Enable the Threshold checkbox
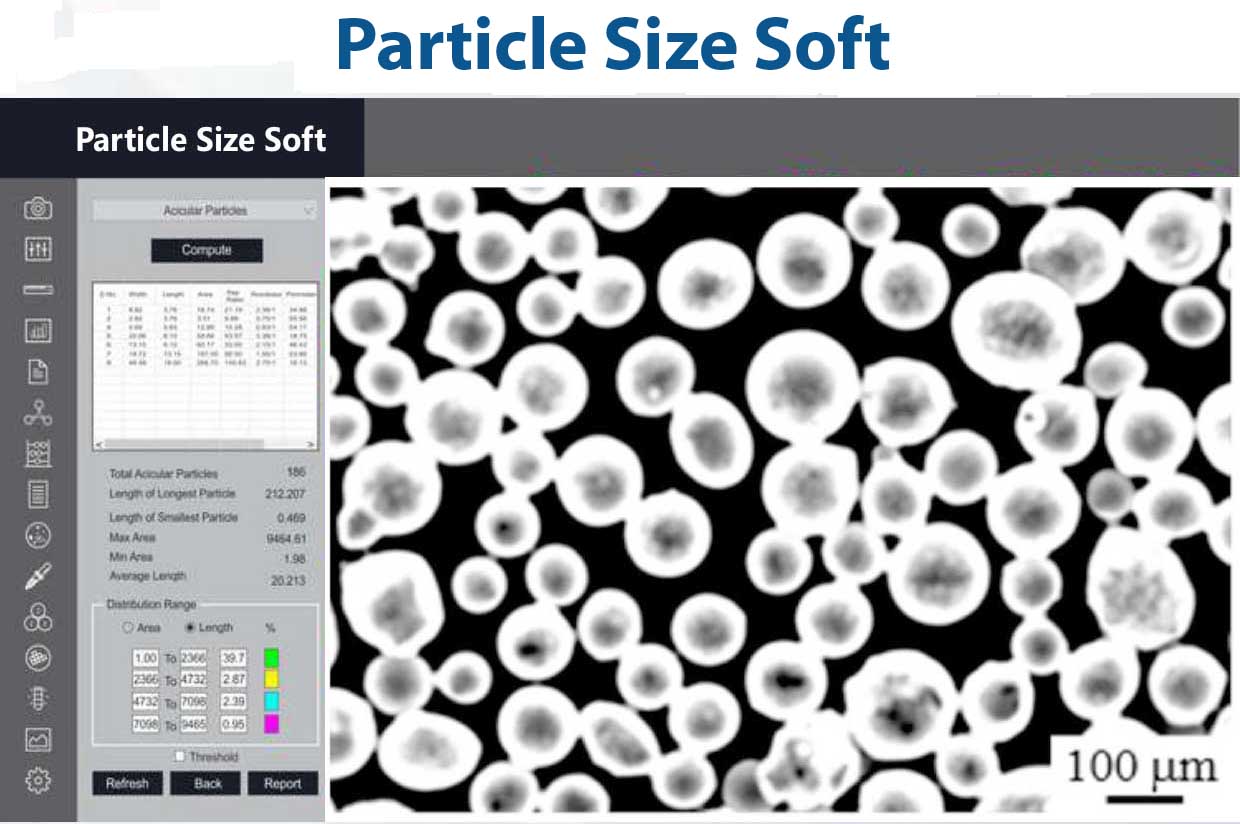The height and width of the screenshot is (824, 1240). (180, 757)
